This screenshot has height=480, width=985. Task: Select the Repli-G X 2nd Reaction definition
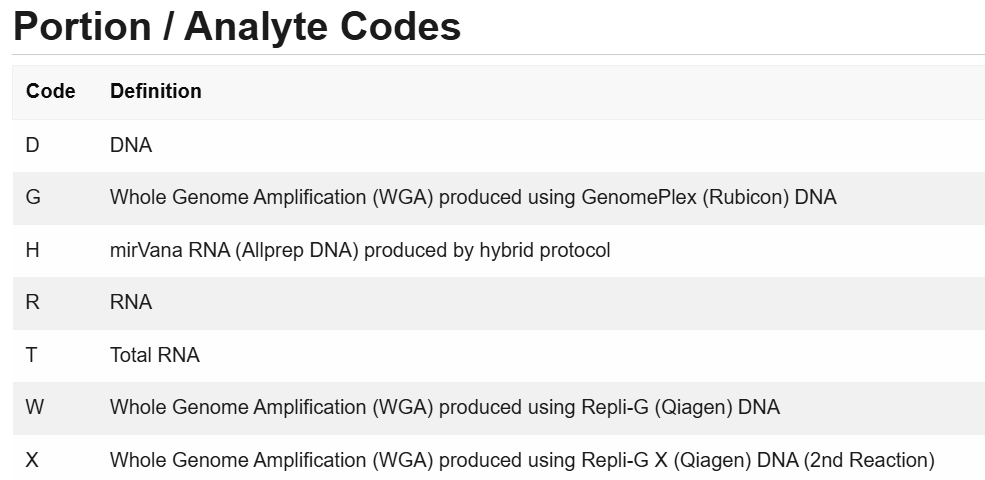pos(522,460)
